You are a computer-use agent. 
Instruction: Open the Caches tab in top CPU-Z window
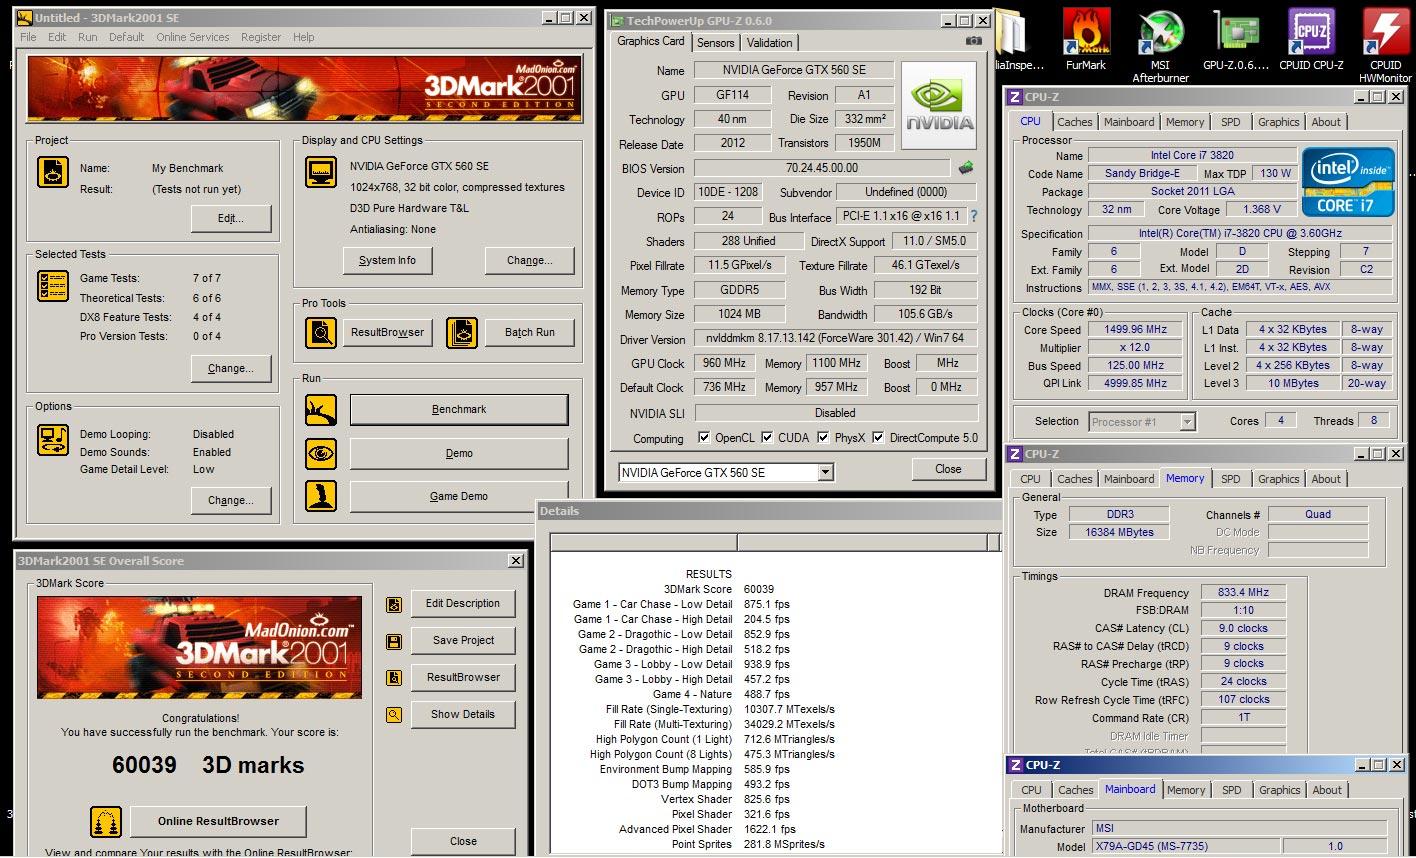[x=1075, y=122]
